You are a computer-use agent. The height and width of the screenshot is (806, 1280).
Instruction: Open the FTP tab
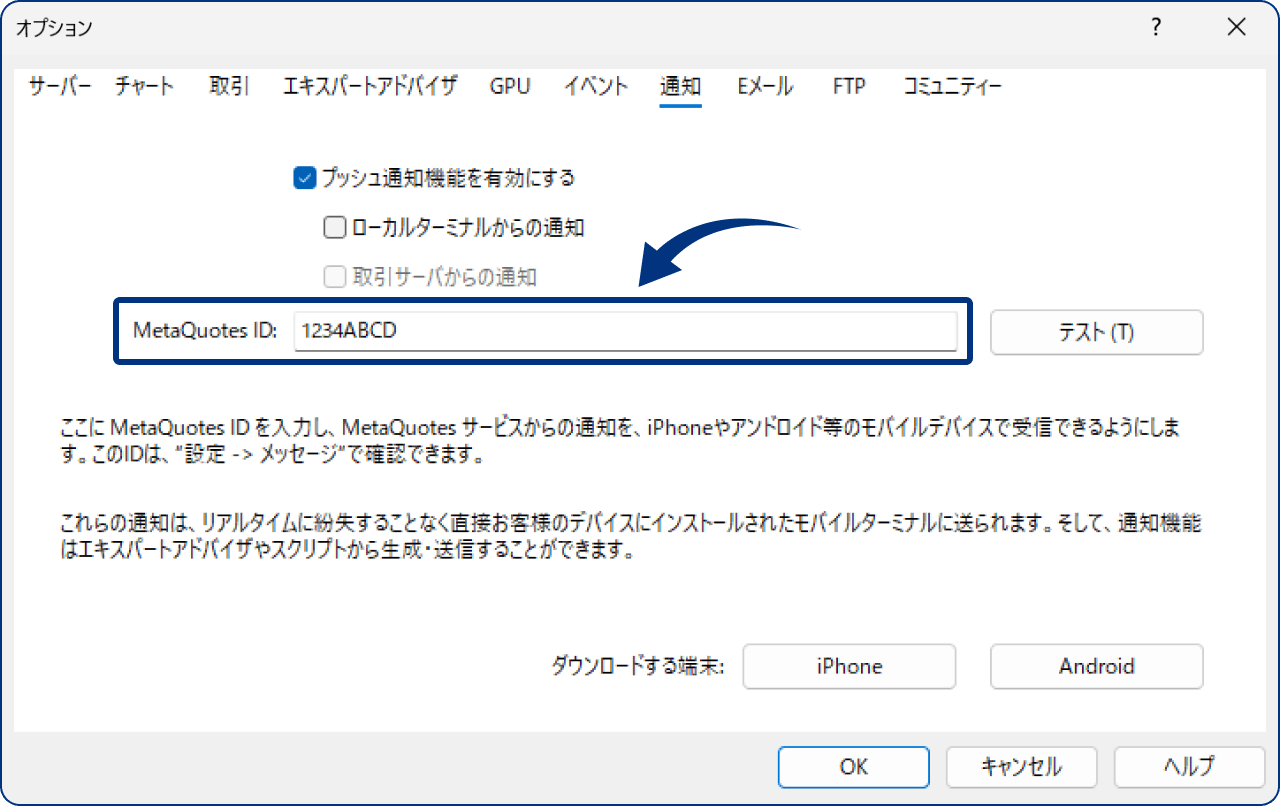click(848, 87)
